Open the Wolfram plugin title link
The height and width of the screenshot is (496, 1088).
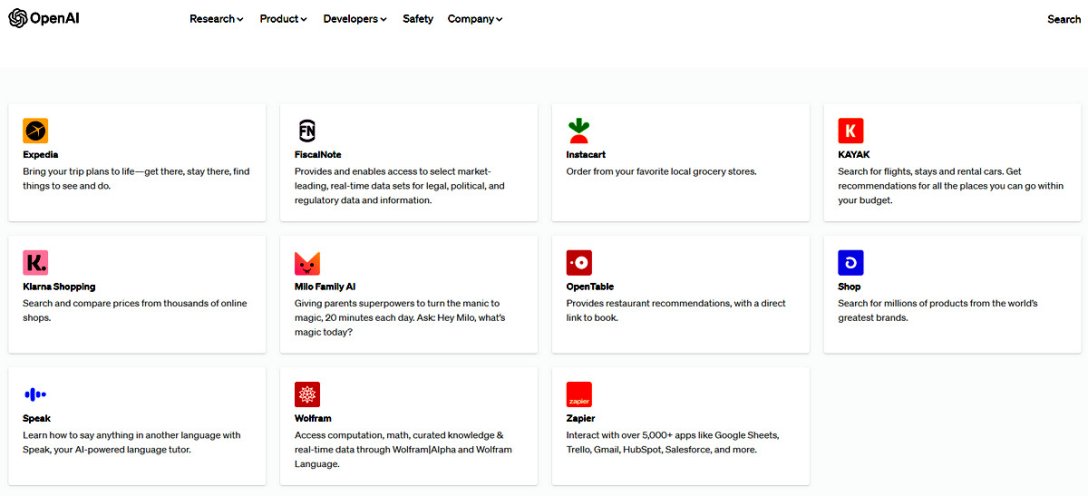click(x=313, y=419)
